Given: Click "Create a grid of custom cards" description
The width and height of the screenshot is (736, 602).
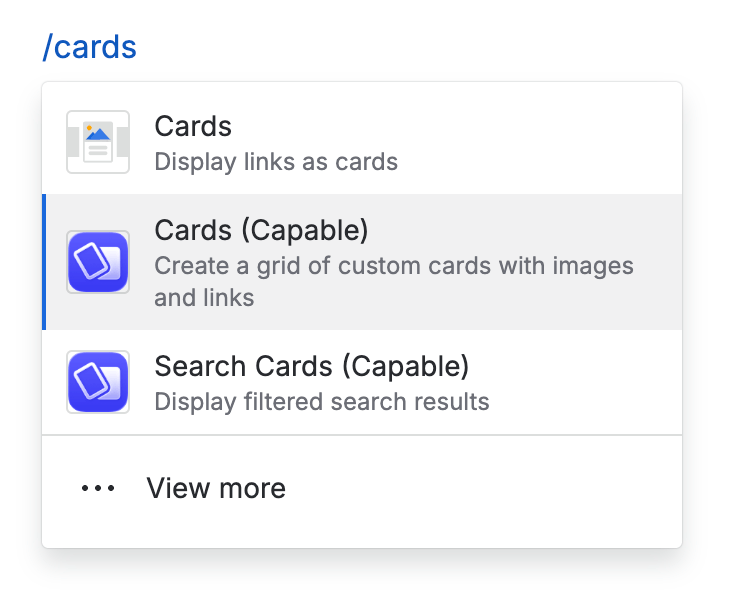Looking at the screenshot, I should 394,266.
